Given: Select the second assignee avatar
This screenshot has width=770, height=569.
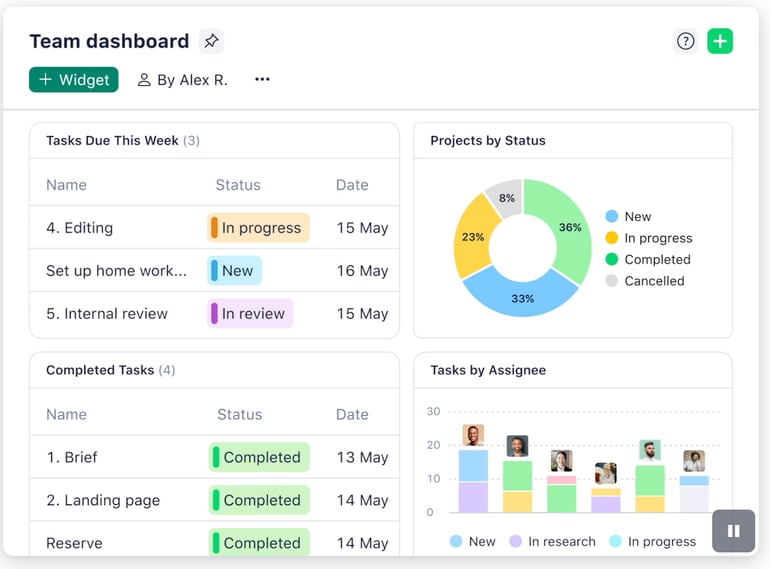Looking at the screenshot, I should (x=517, y=446).
